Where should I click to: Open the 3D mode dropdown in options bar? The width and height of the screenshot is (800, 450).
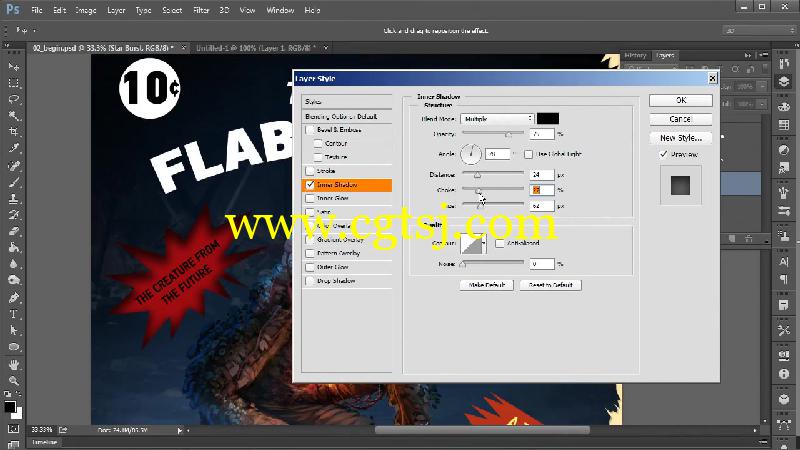click(x=759, y=31)
